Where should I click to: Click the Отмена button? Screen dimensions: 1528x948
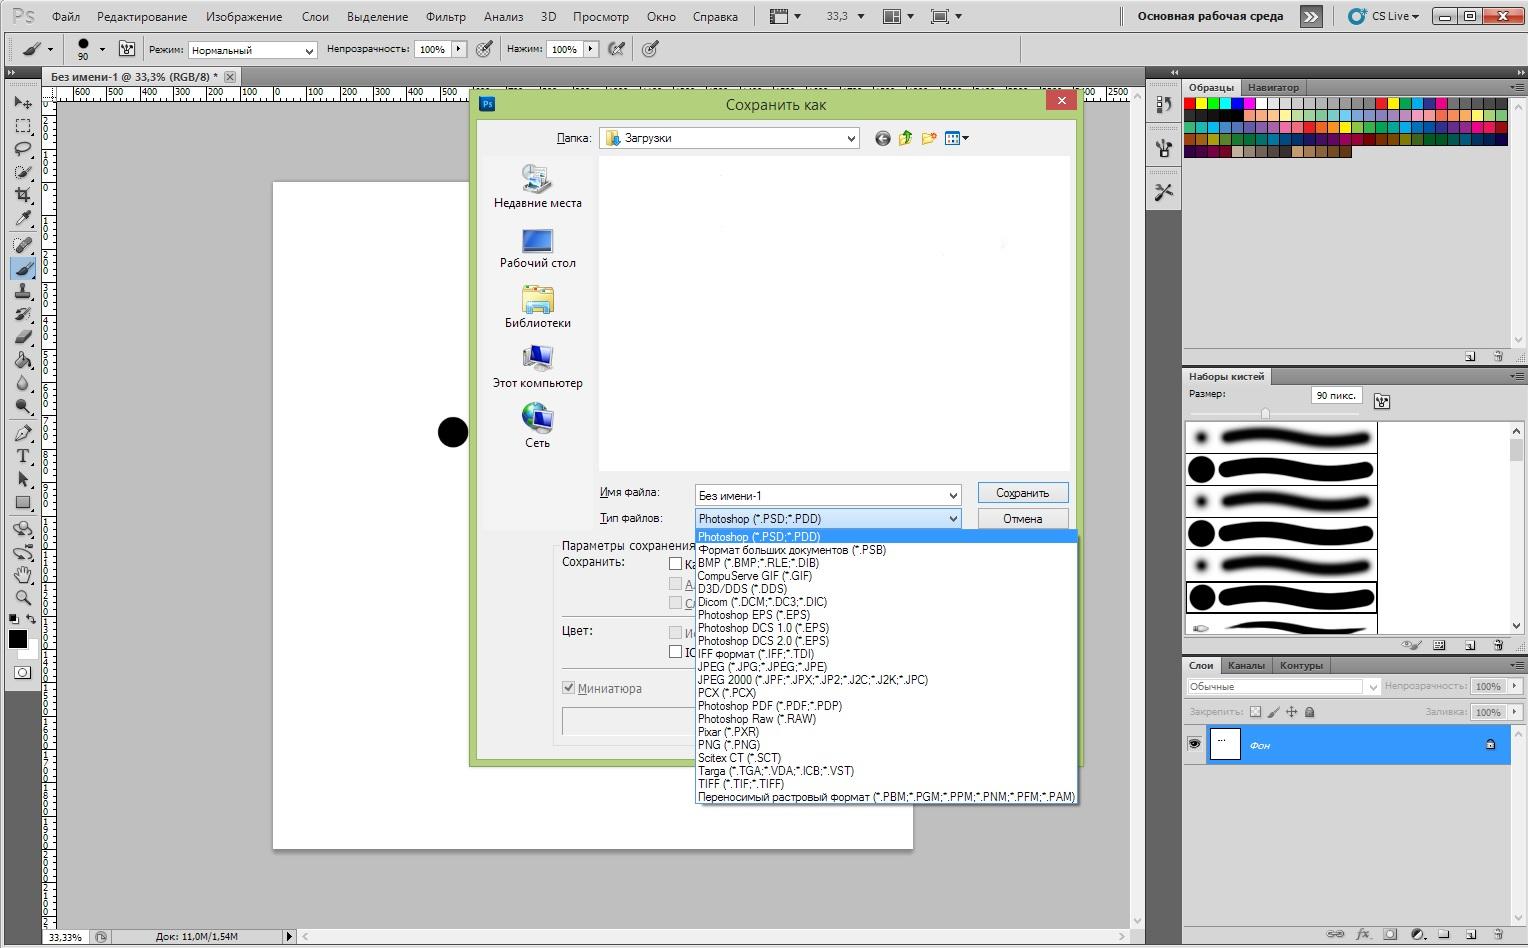point(1023,519)
